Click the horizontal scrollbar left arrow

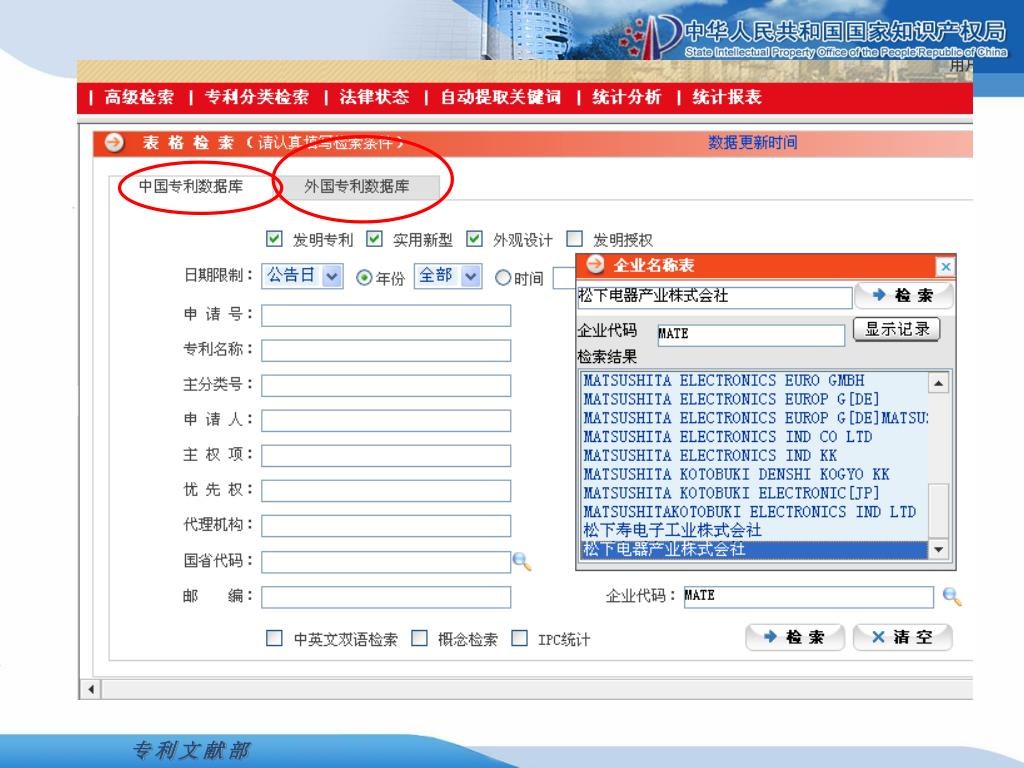click(x=91, y=689)
